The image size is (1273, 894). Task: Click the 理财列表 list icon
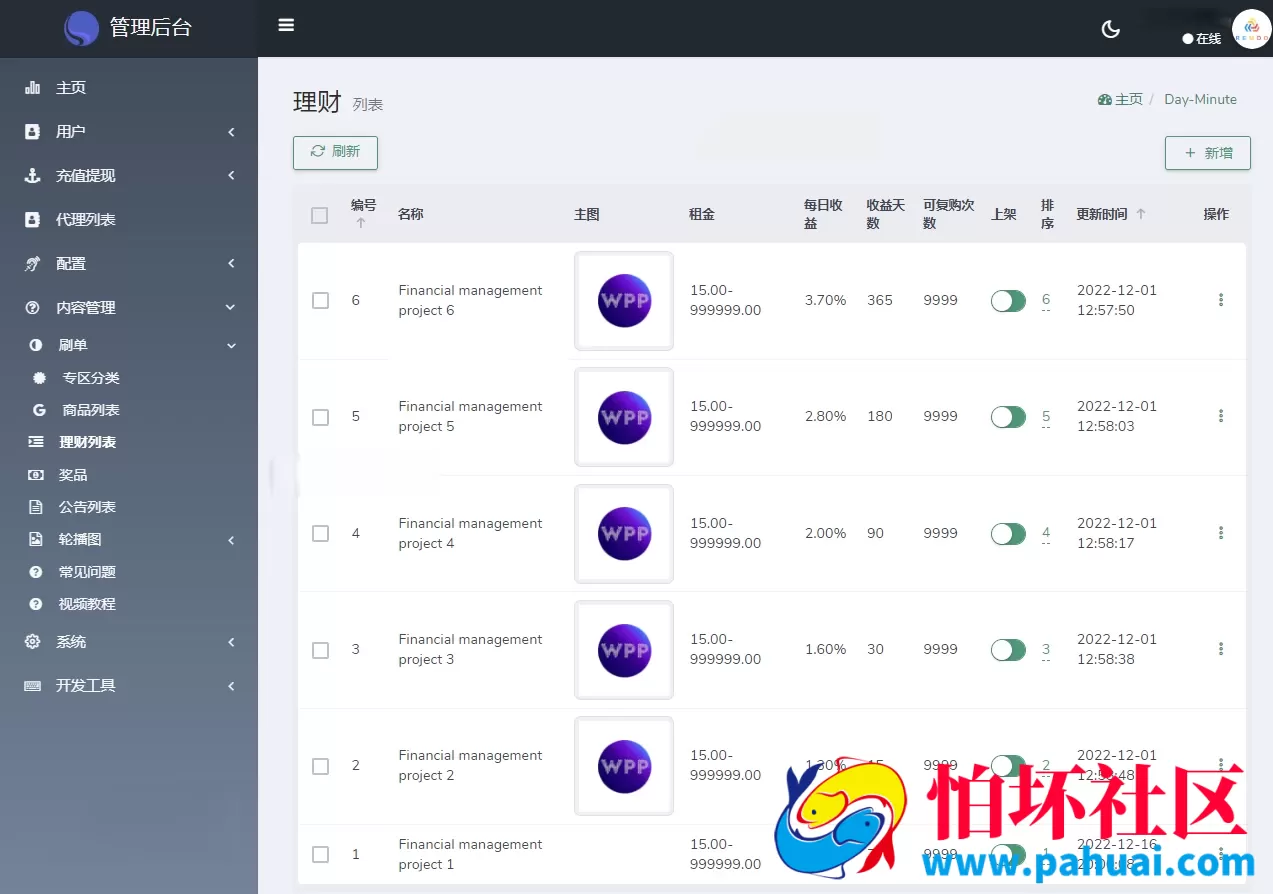coord(36,442)
